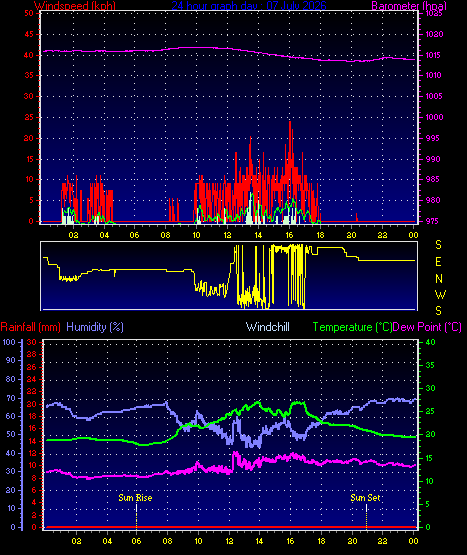467x555 pixels.
Task: Click the highest wind gust peak near 16:00
Action: coord(290,122)
